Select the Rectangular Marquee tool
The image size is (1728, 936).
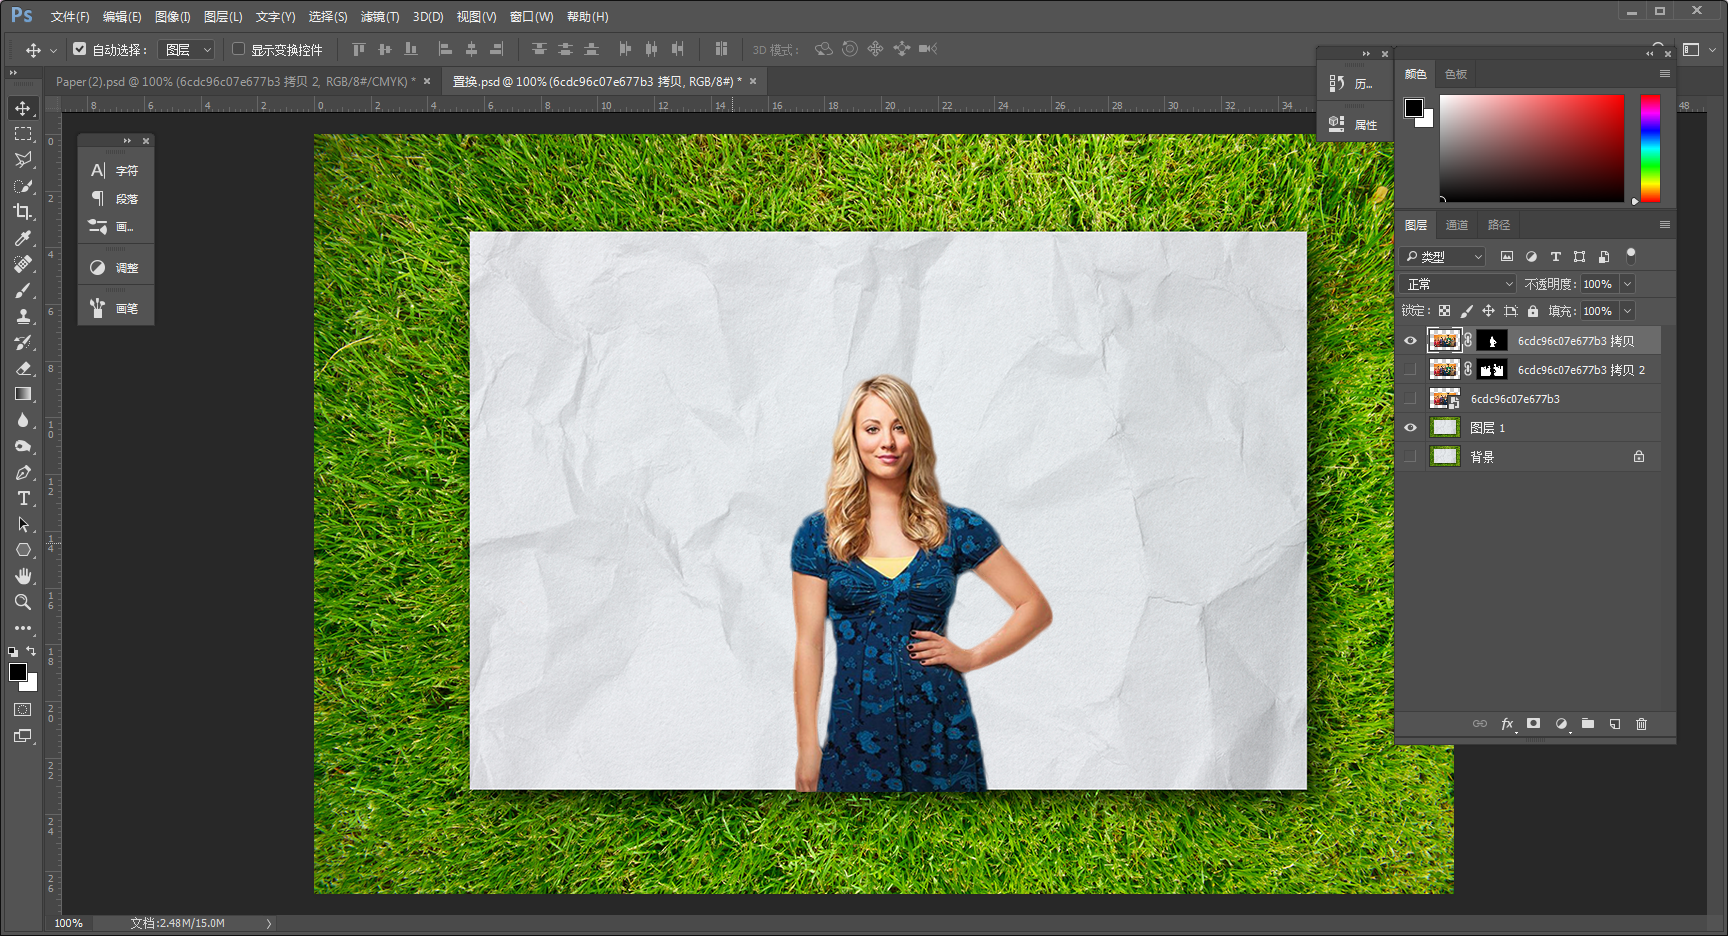coord(23,134)
